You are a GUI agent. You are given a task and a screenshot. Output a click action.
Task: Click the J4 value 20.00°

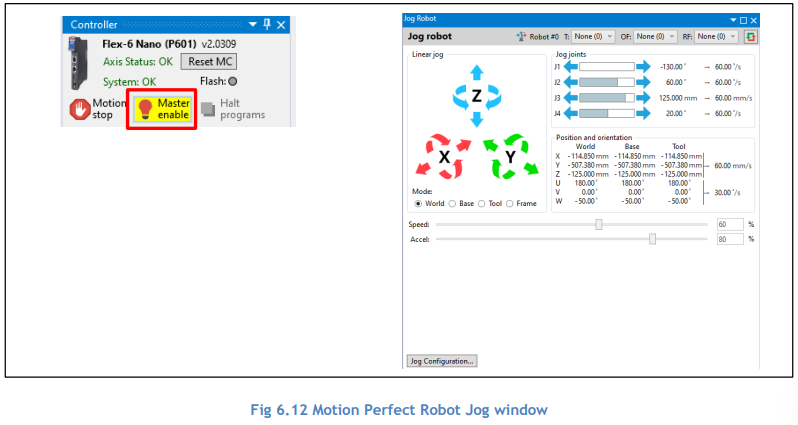pos(676,113)
